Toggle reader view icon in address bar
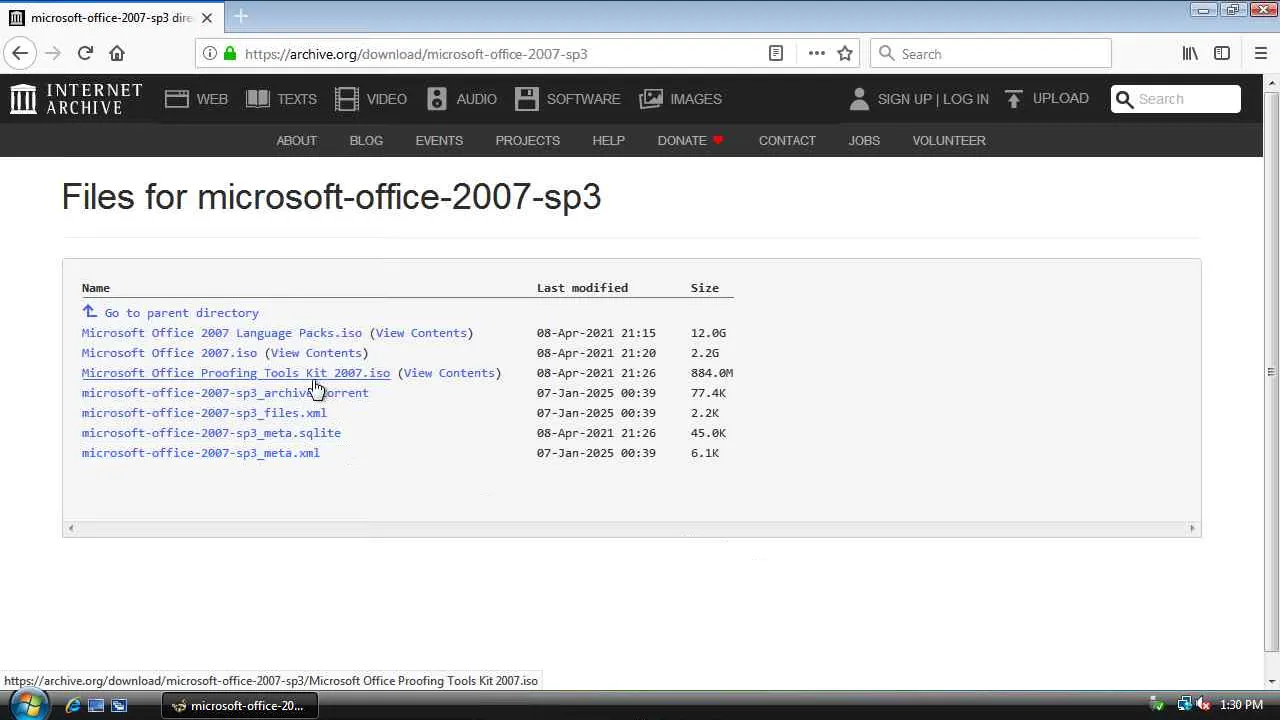This screenshot has height=720, width=1280. point(776,54)
